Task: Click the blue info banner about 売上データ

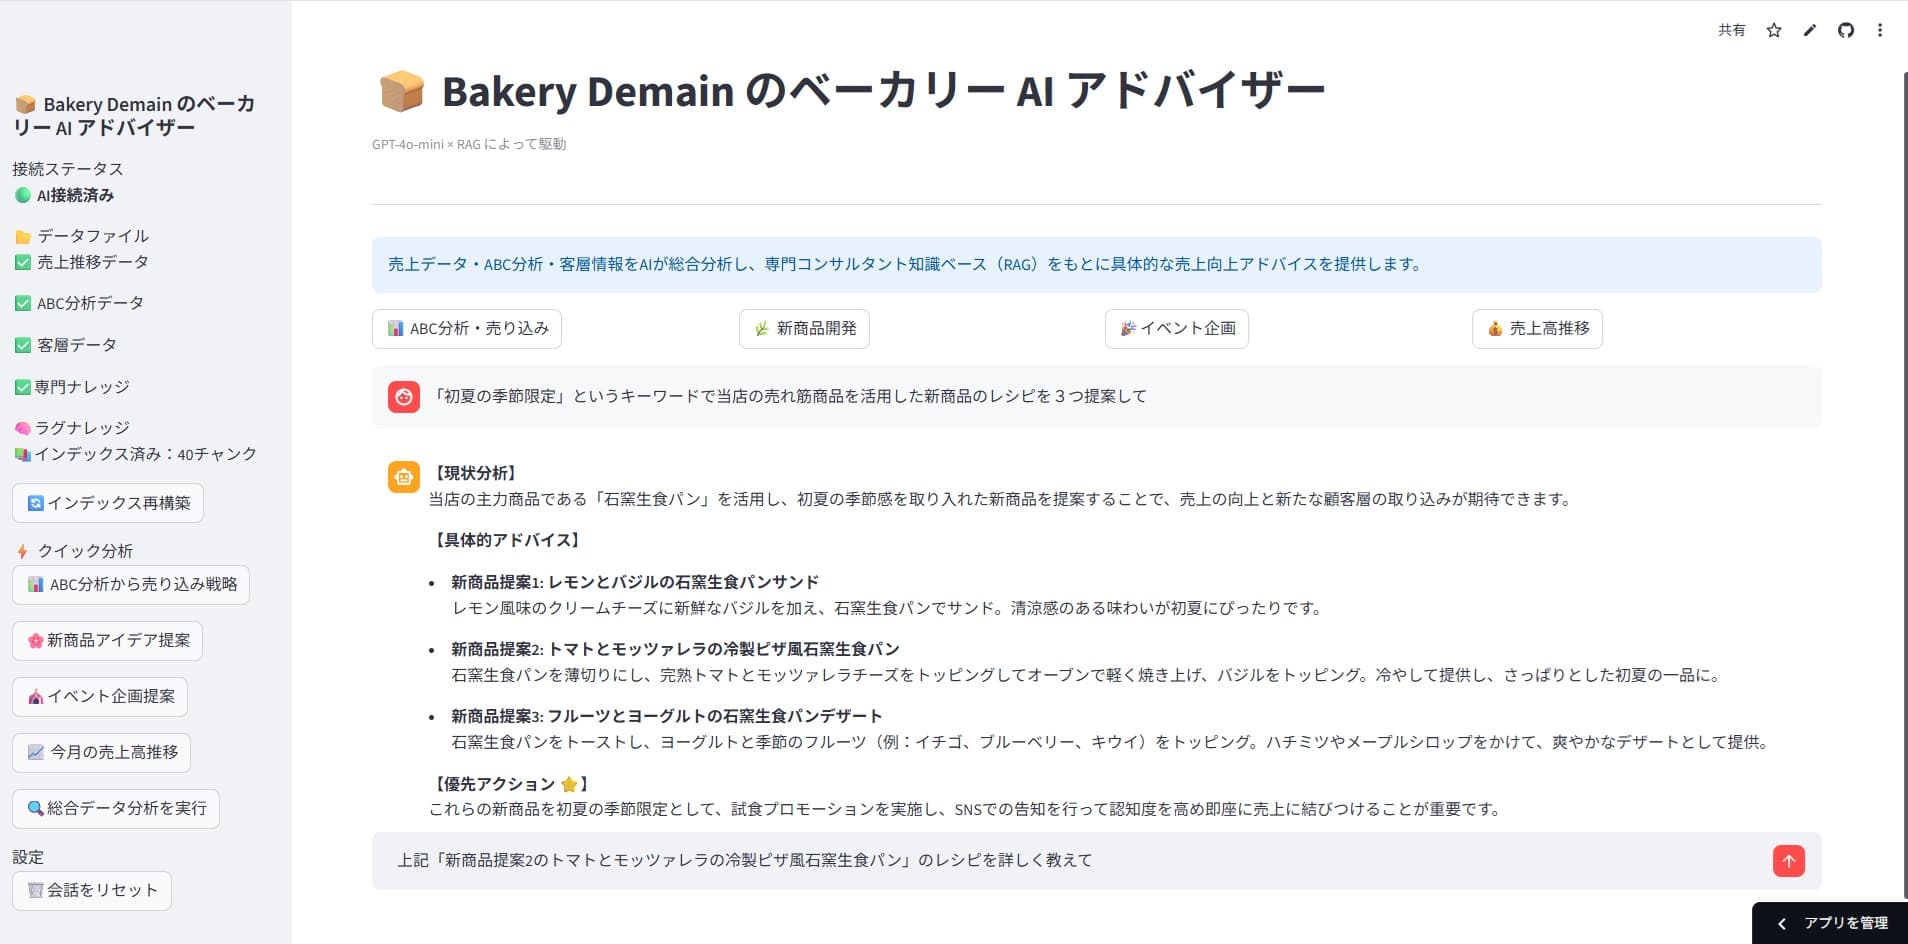Action: coord(1097,265)
